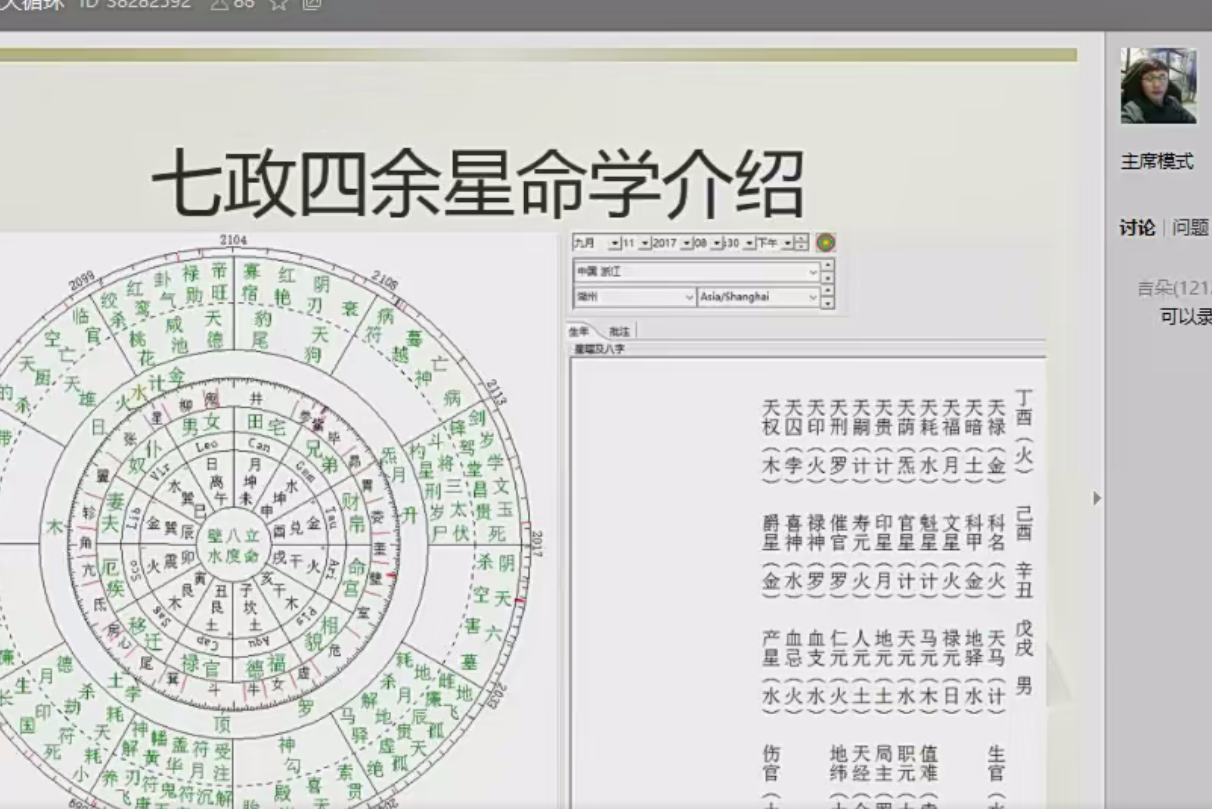1212x809 pixels.
Task: Open the 湖州 city dropdown
Action: [x=688, y=297]
